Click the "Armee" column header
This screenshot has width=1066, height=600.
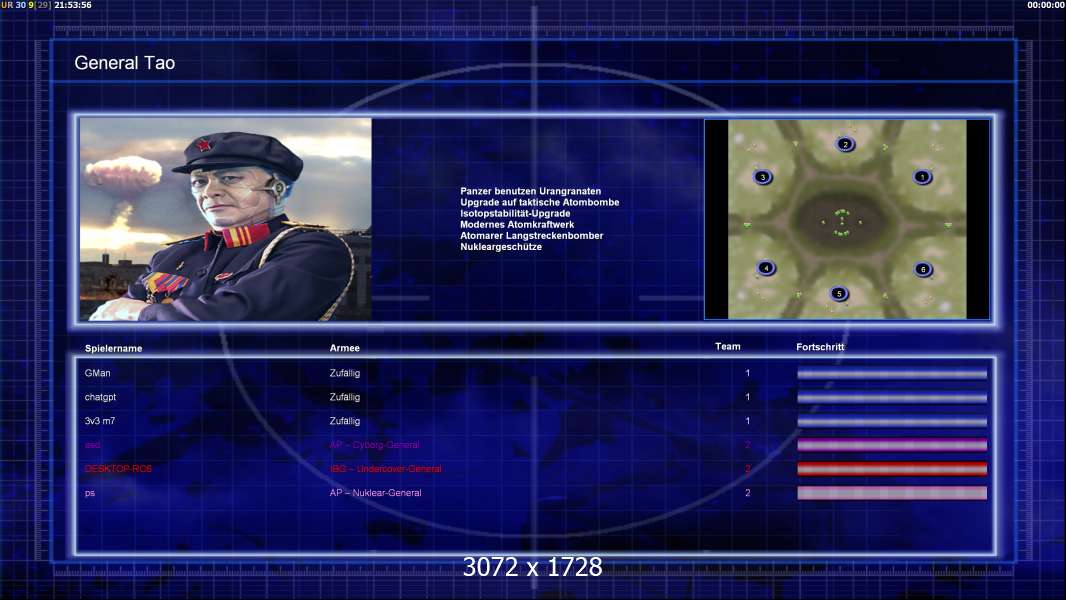pyautogui.click(x=345, y=348)
